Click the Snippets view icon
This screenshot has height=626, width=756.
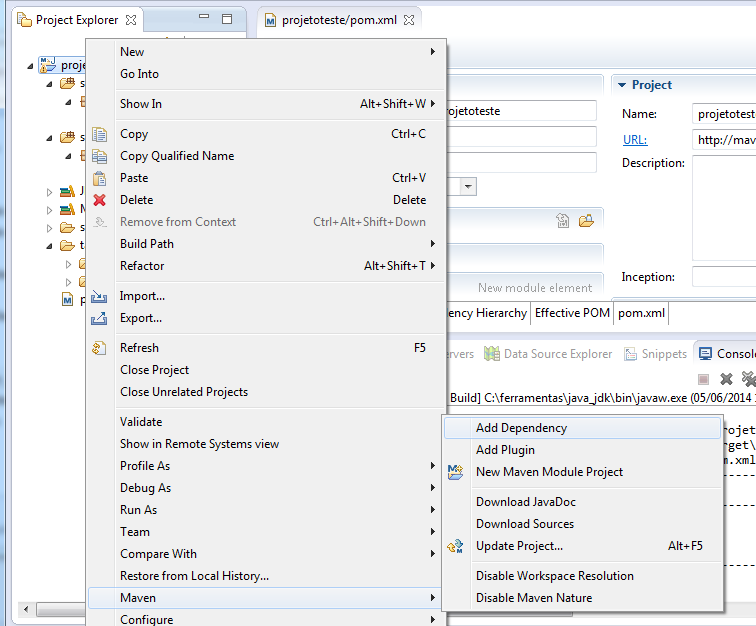point(630,354)
